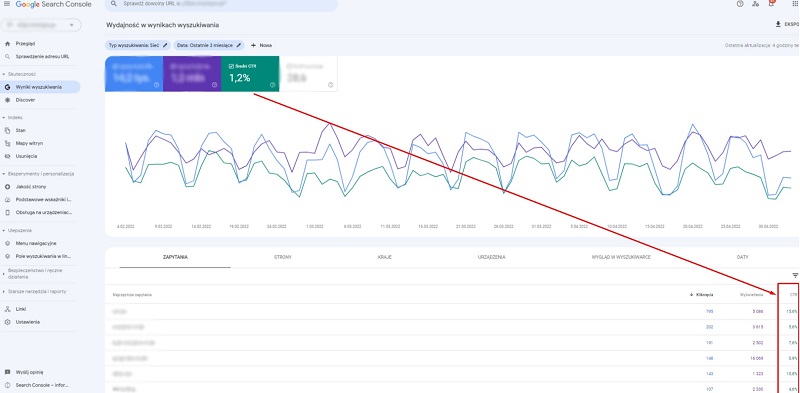Open the table filter icon
The image size is (800, 393).
tap(795, 276)
